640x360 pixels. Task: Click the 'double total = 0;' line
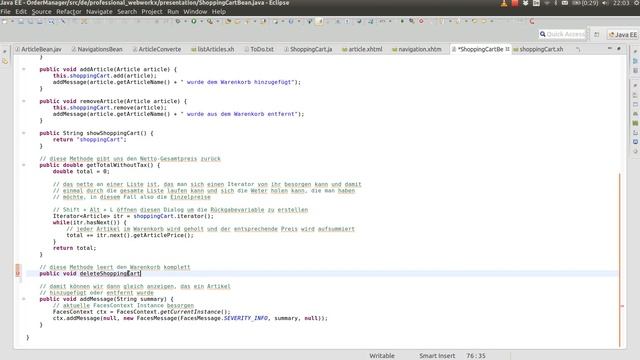pyautogui.click(x=81, y=171)
